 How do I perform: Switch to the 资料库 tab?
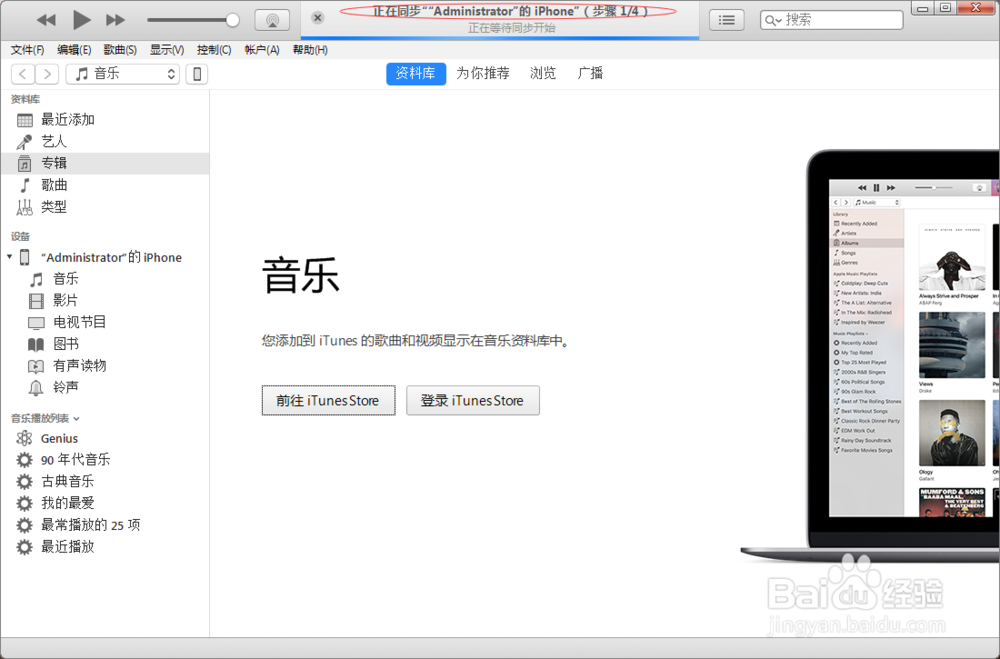point(416,73)
